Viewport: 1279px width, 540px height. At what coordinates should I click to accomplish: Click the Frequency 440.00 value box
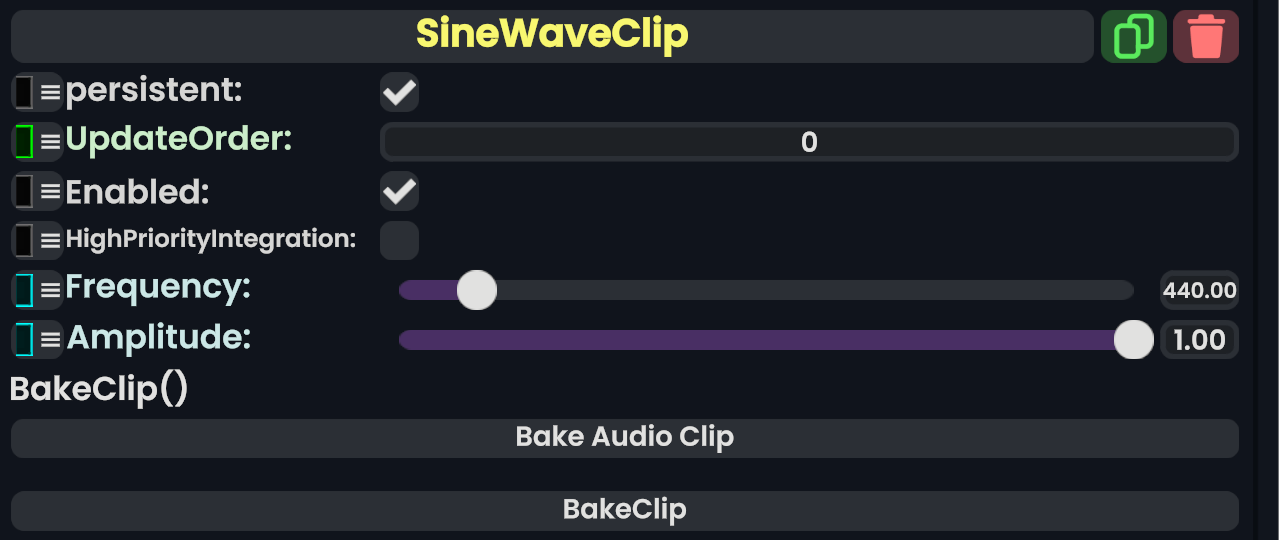pos(1199,291)
